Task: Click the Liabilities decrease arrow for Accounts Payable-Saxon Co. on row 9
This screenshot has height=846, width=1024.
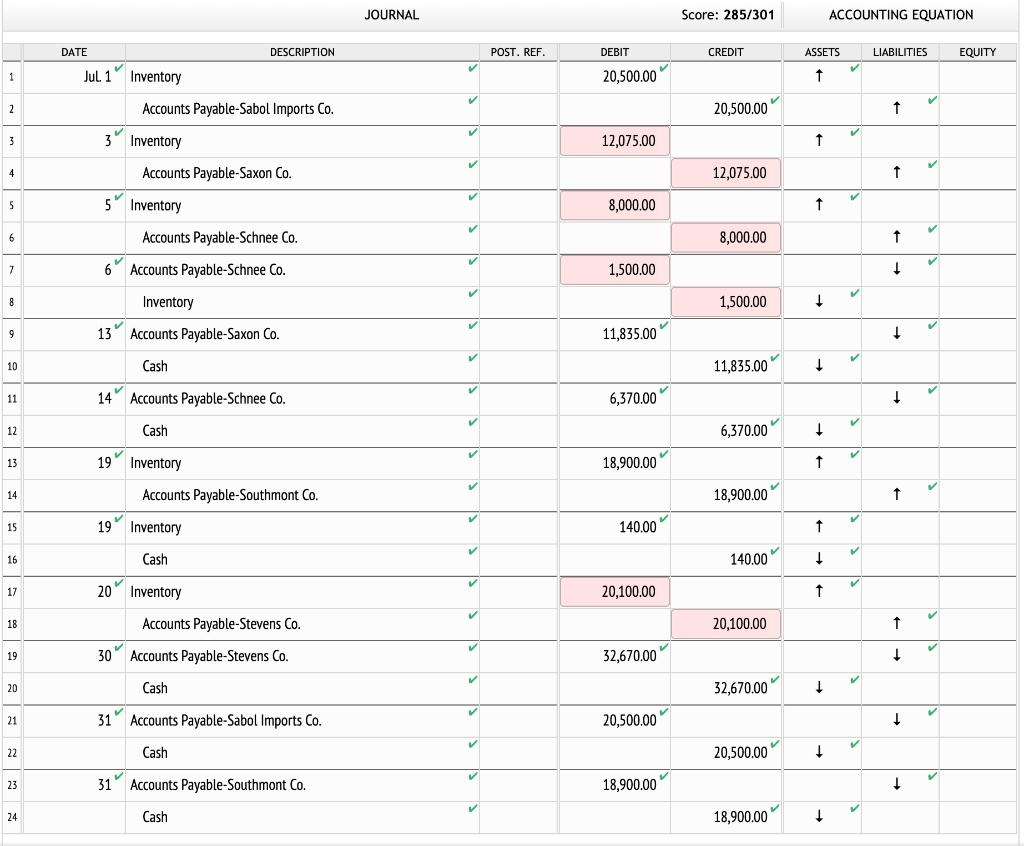Action: click(x=897, y=334)
